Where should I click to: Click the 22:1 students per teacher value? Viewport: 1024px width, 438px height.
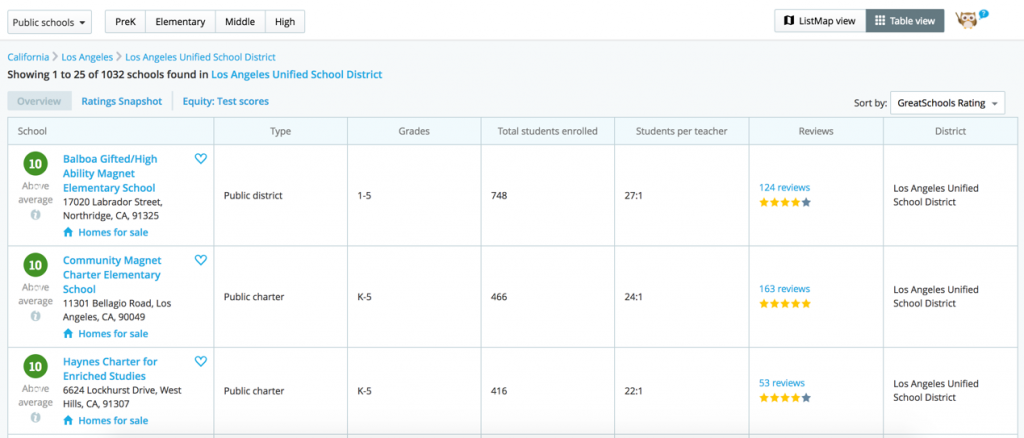[633, 391]
